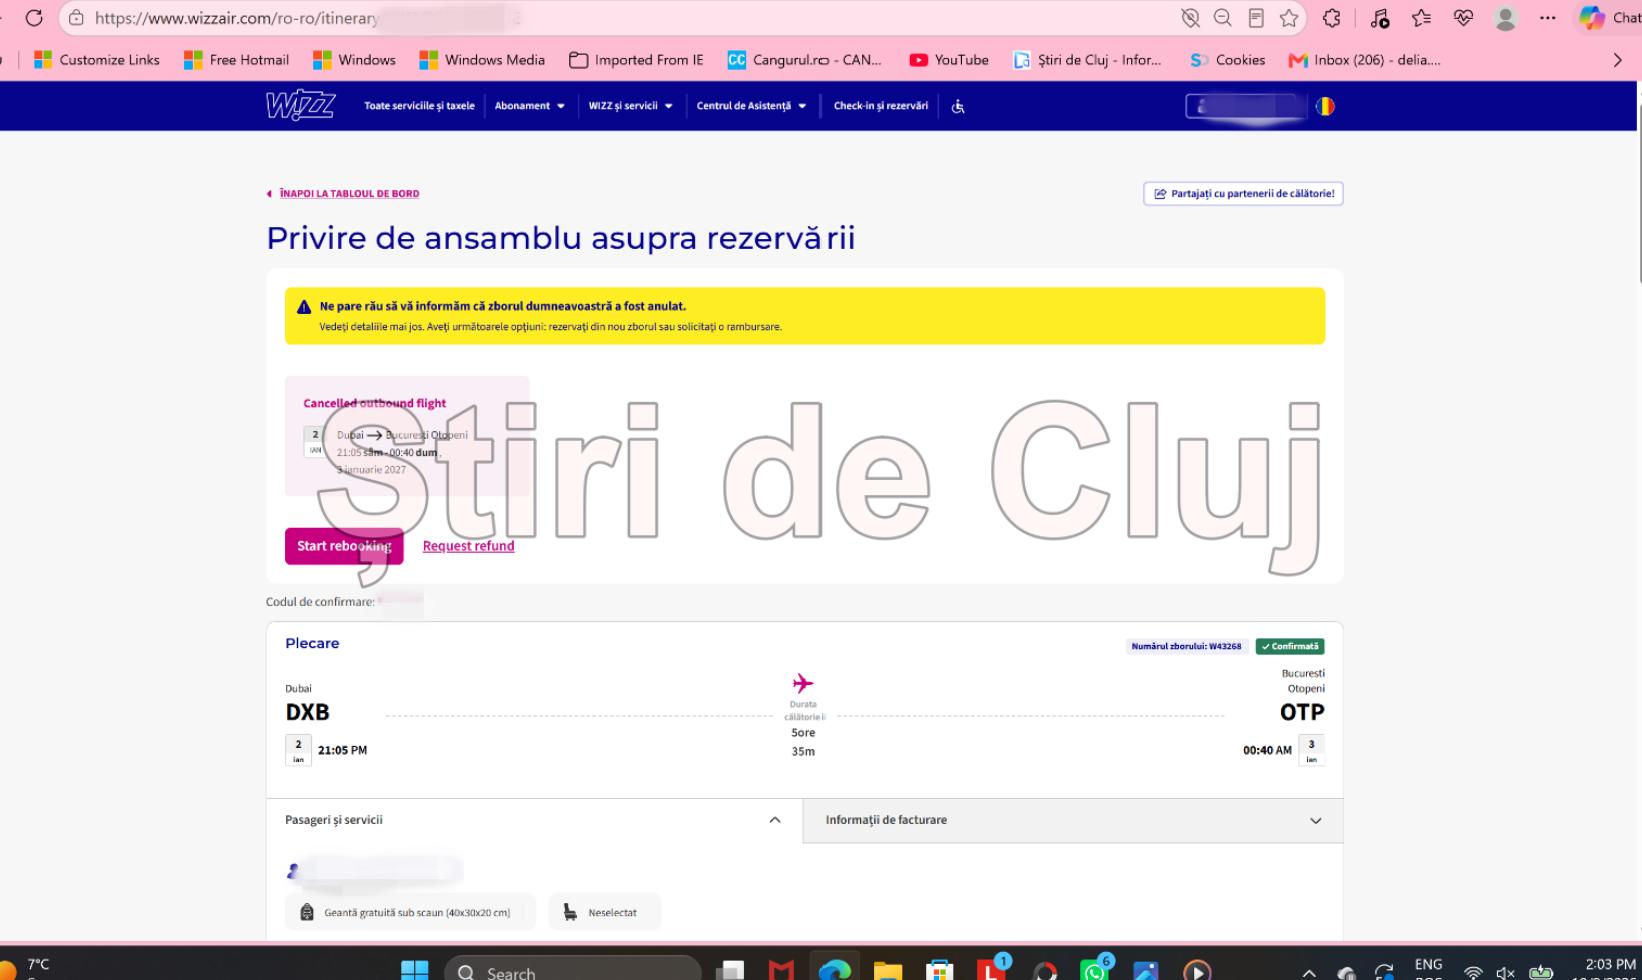Go back via Înapoi la tabloul de bord
Image resolution: width=1642 pixels, height=980 pixels.
point(343,194)
